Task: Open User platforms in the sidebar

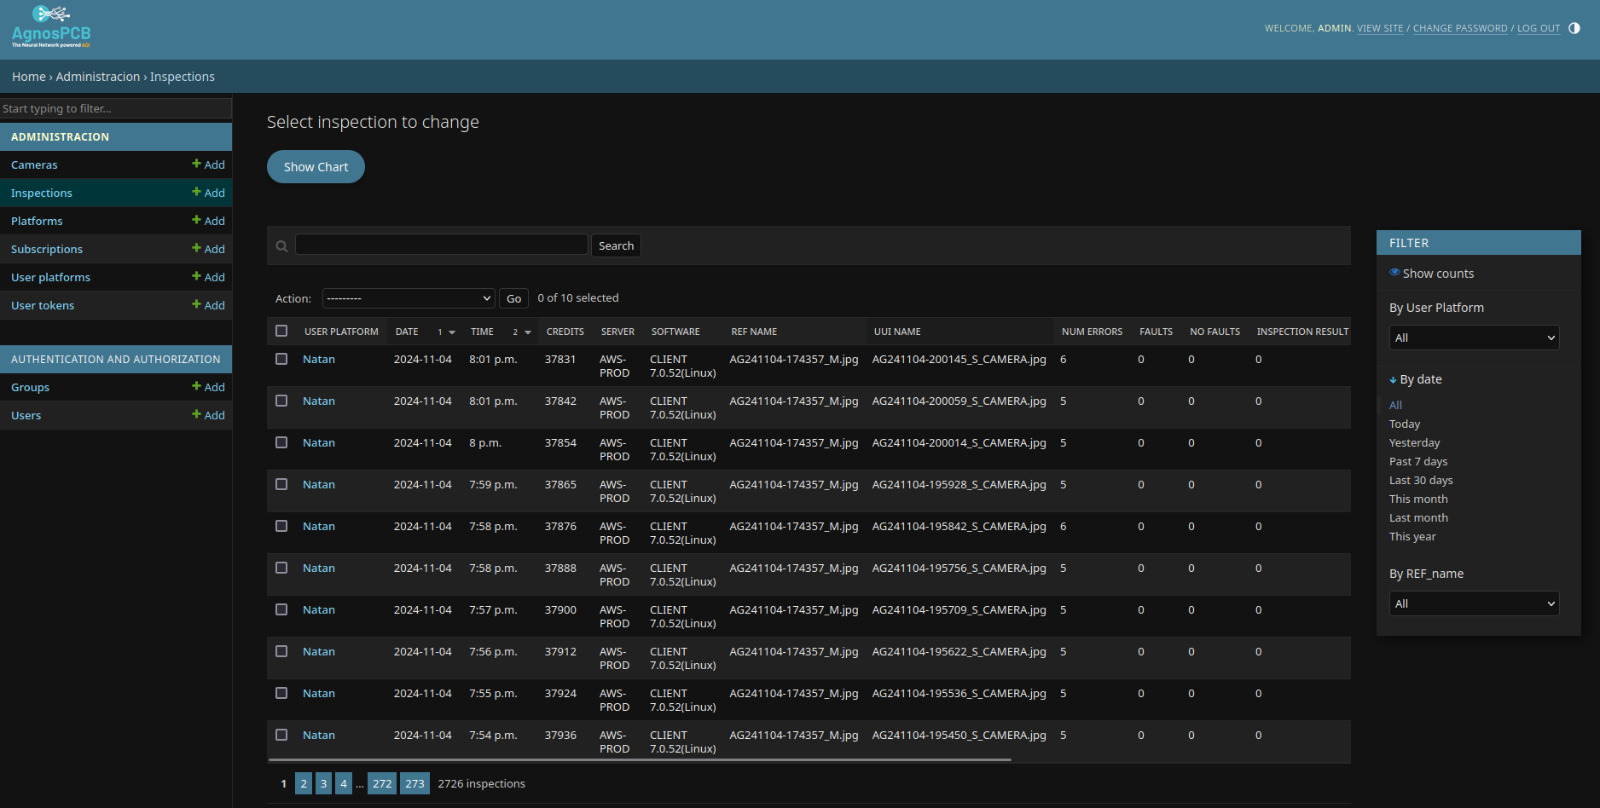Action: pyautogui.click(x=51, y=277)
